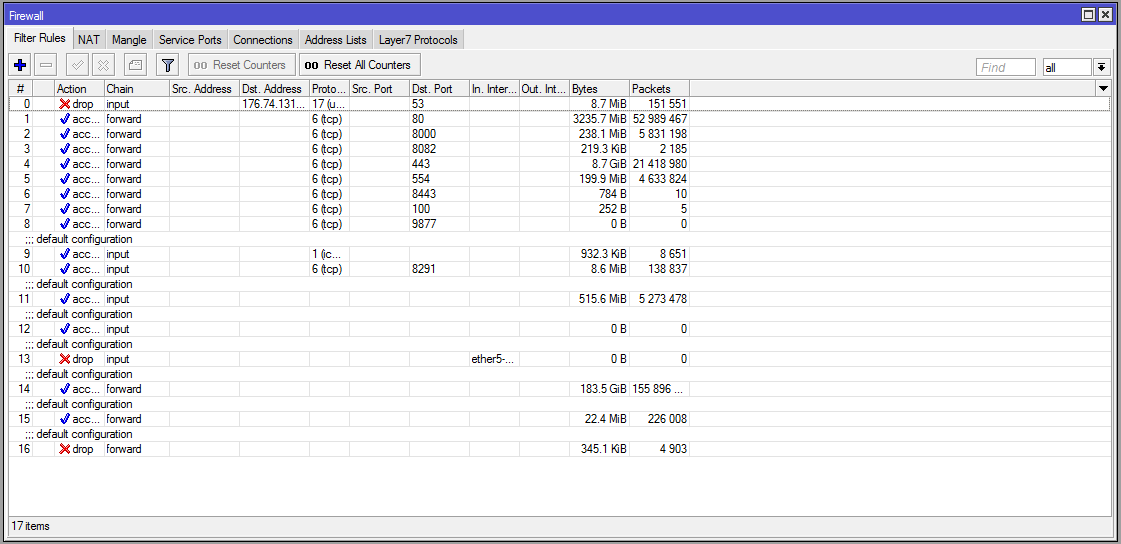Open the Mangle tab
The width and height of the screenshot is (1121, 544).
coord(129,40)
